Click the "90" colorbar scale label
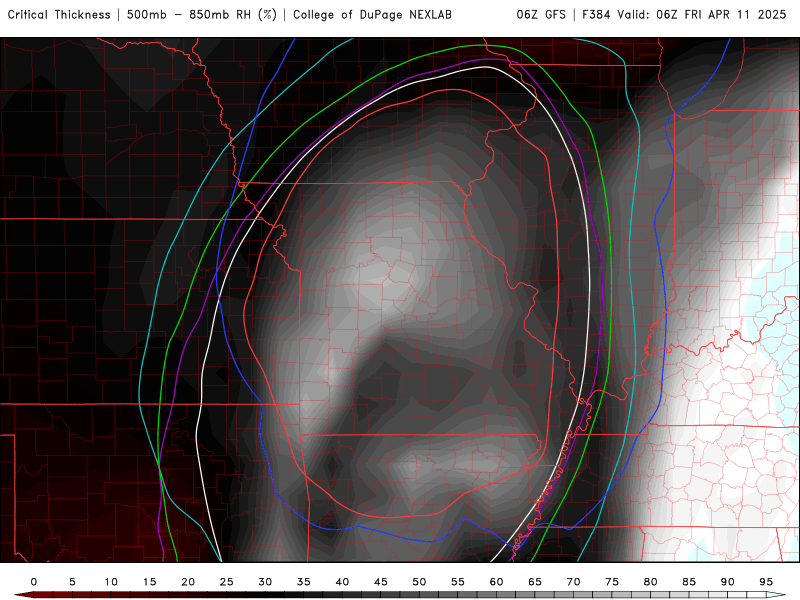The width and height of the screenshot is (800, 600). [728, 582]
